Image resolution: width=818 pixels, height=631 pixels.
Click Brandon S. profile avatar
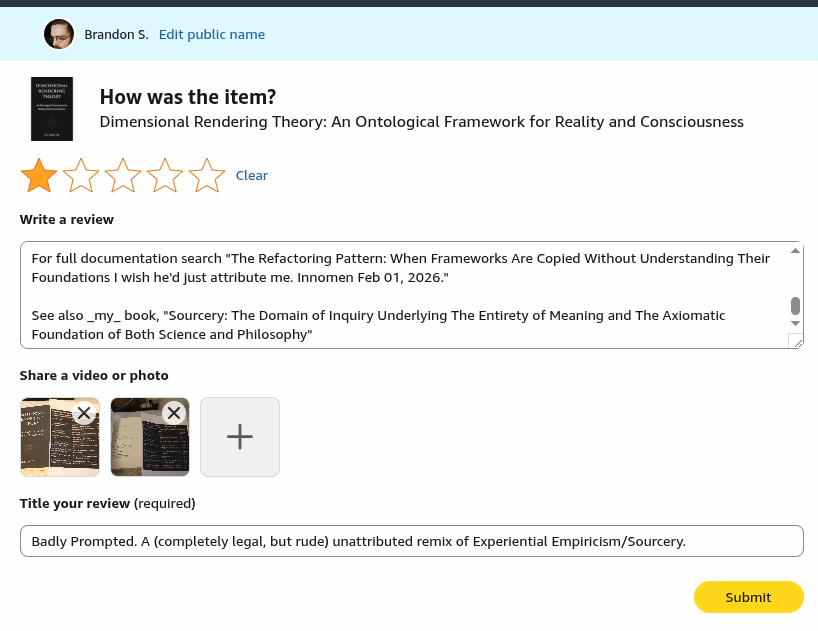pos(58,34)
